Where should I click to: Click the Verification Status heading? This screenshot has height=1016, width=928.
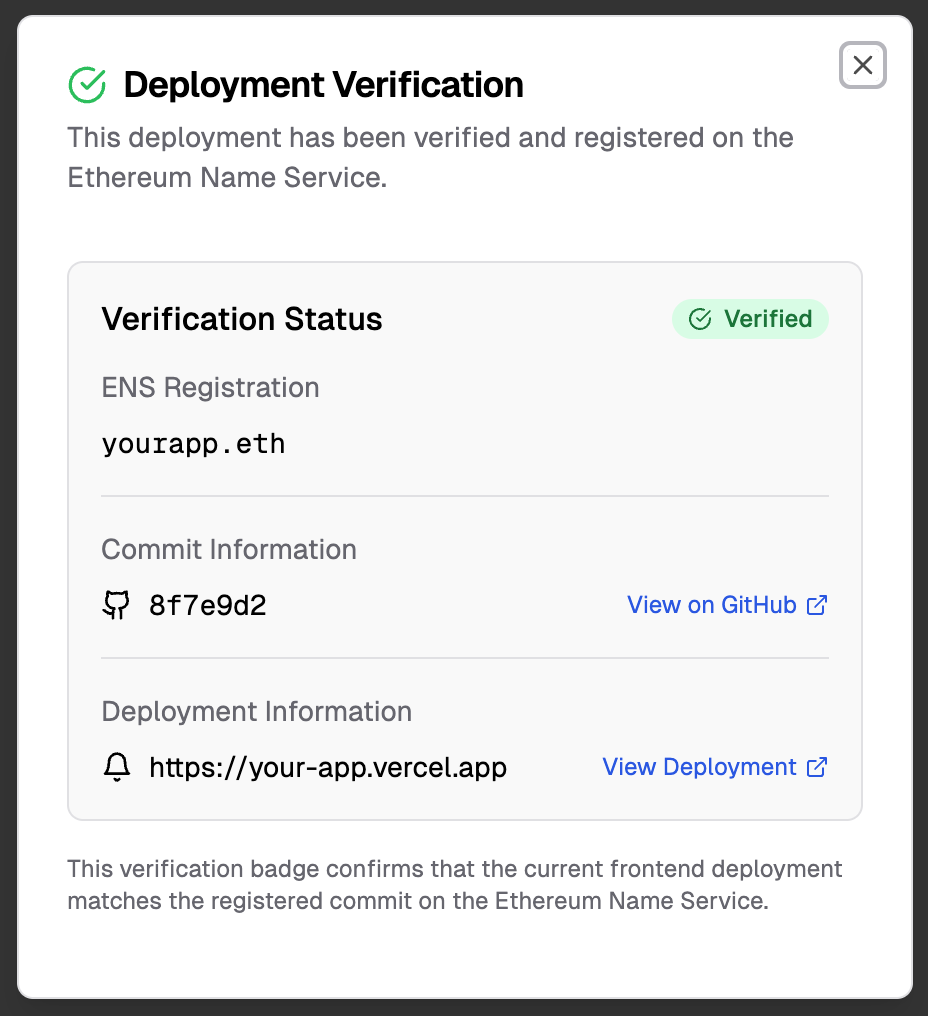[242, 319]
